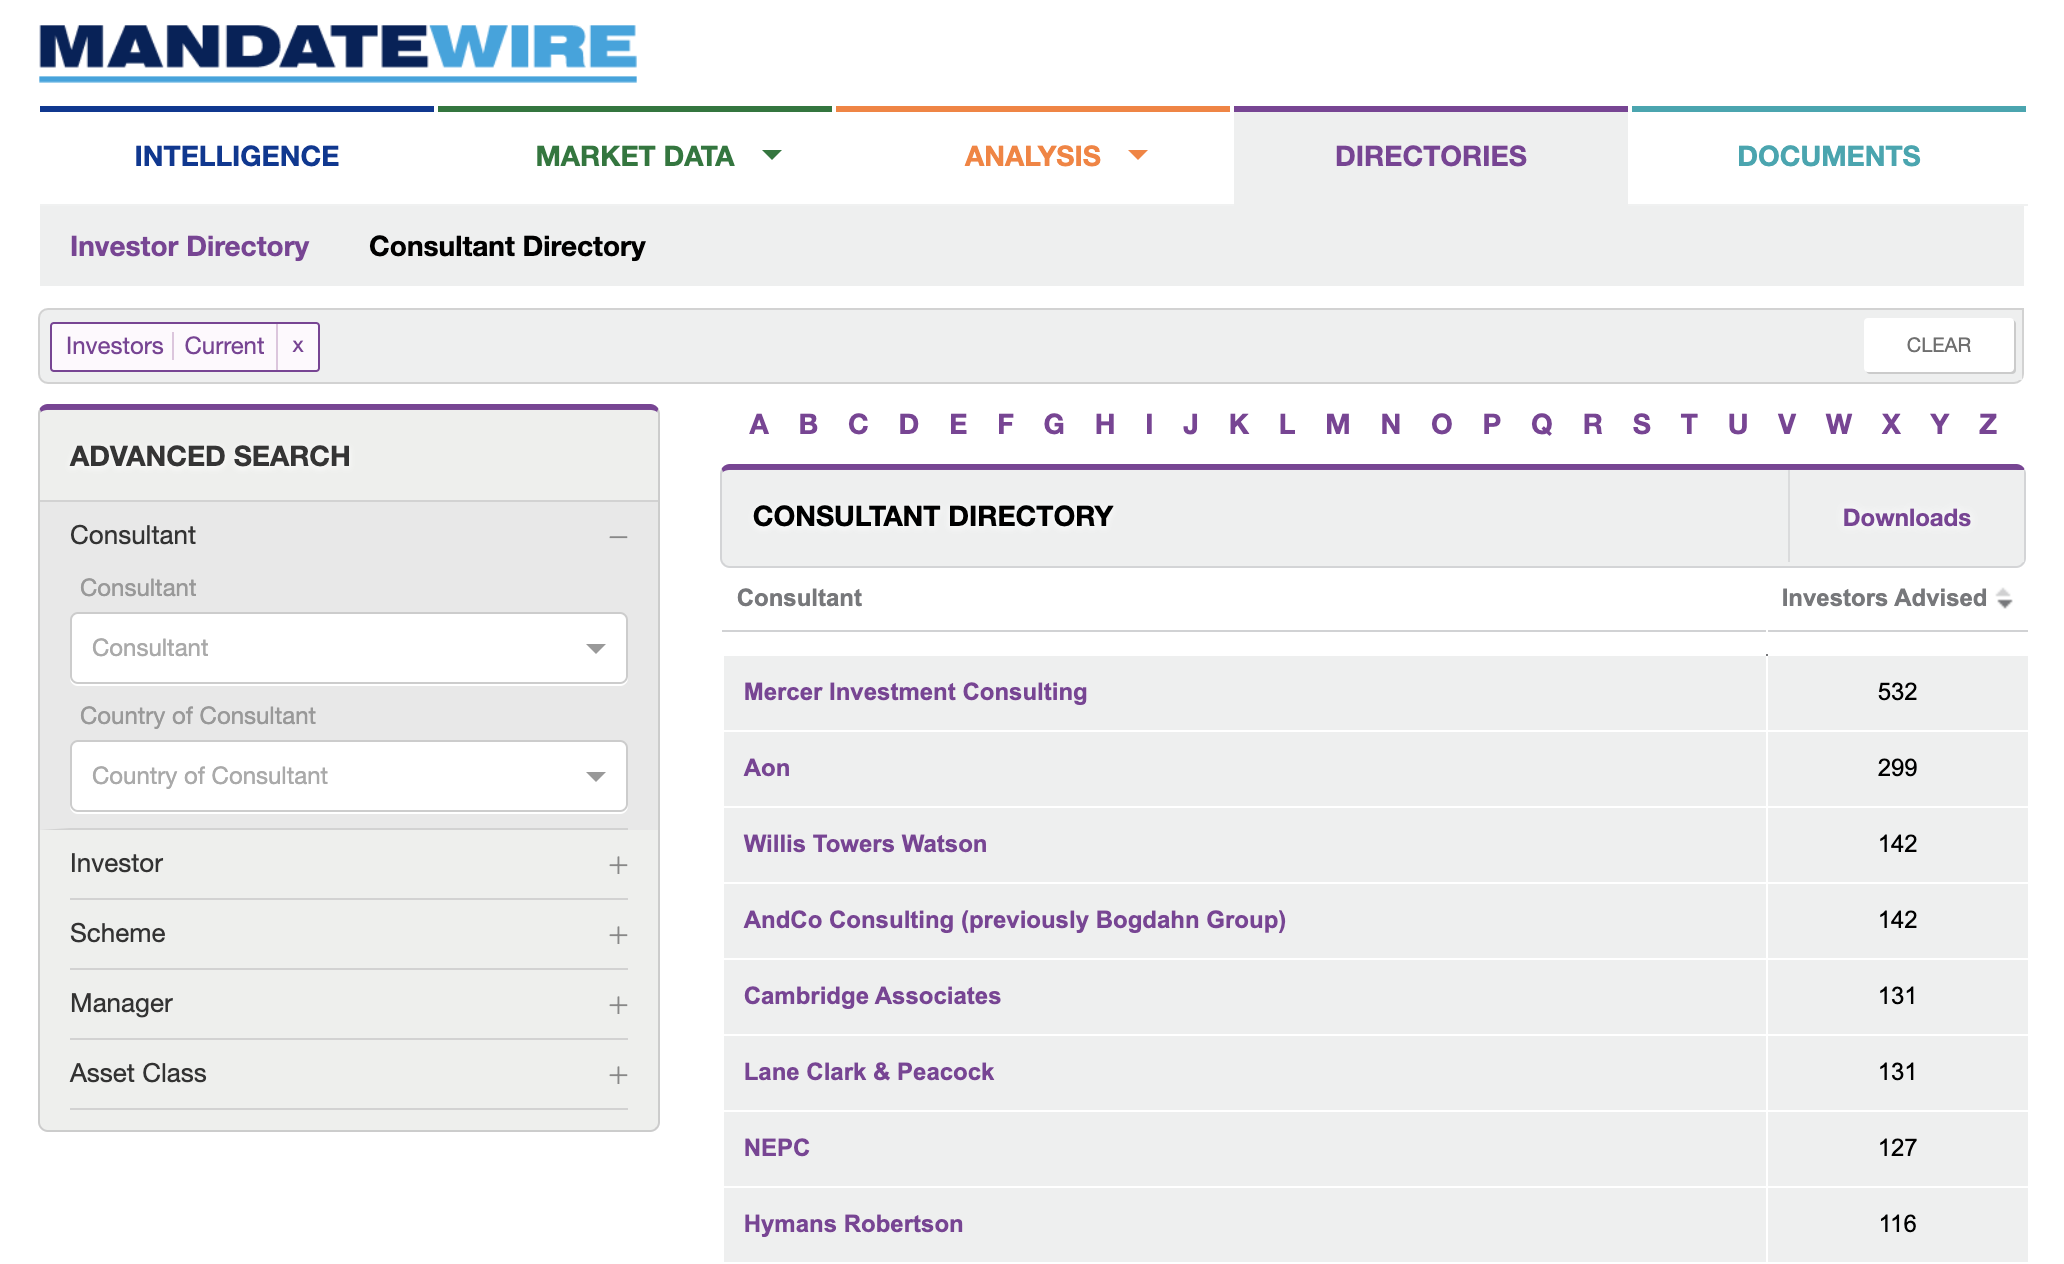Filter consultants by letter J
This screenshot has height=1264, width=2064.
[1190, 424]
